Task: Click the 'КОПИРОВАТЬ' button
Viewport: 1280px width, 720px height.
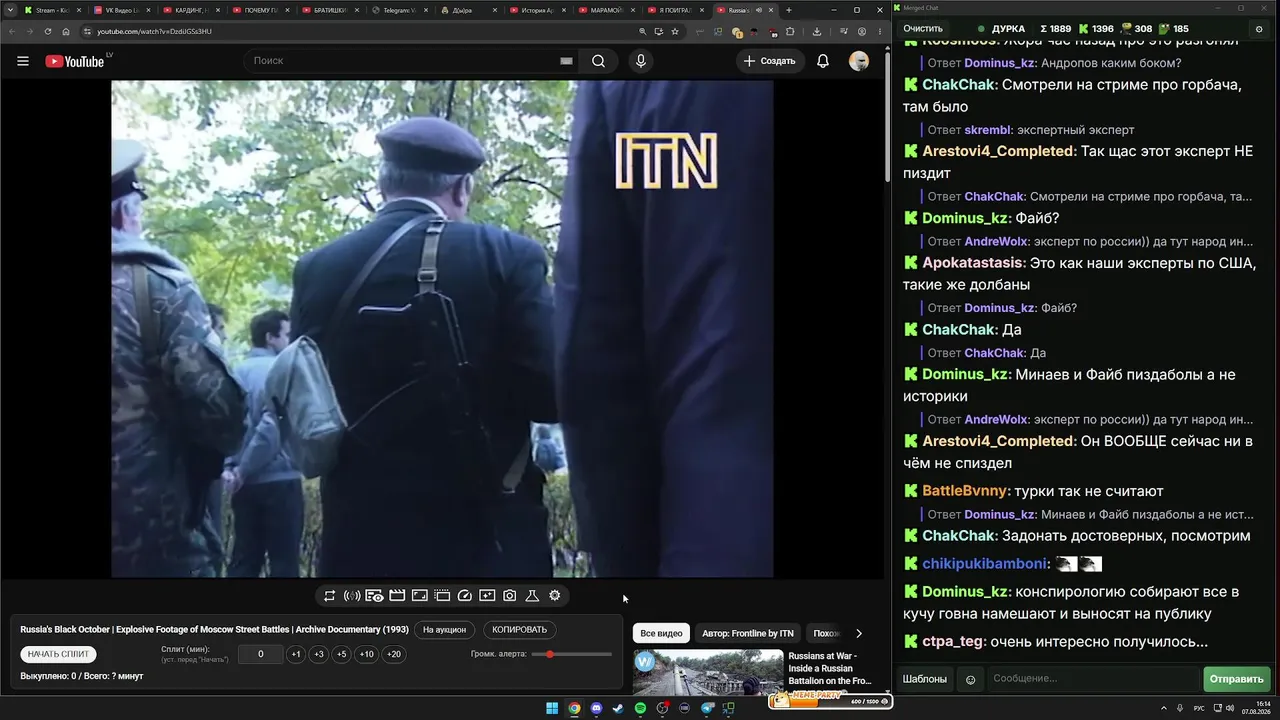Action: (520, 630)
